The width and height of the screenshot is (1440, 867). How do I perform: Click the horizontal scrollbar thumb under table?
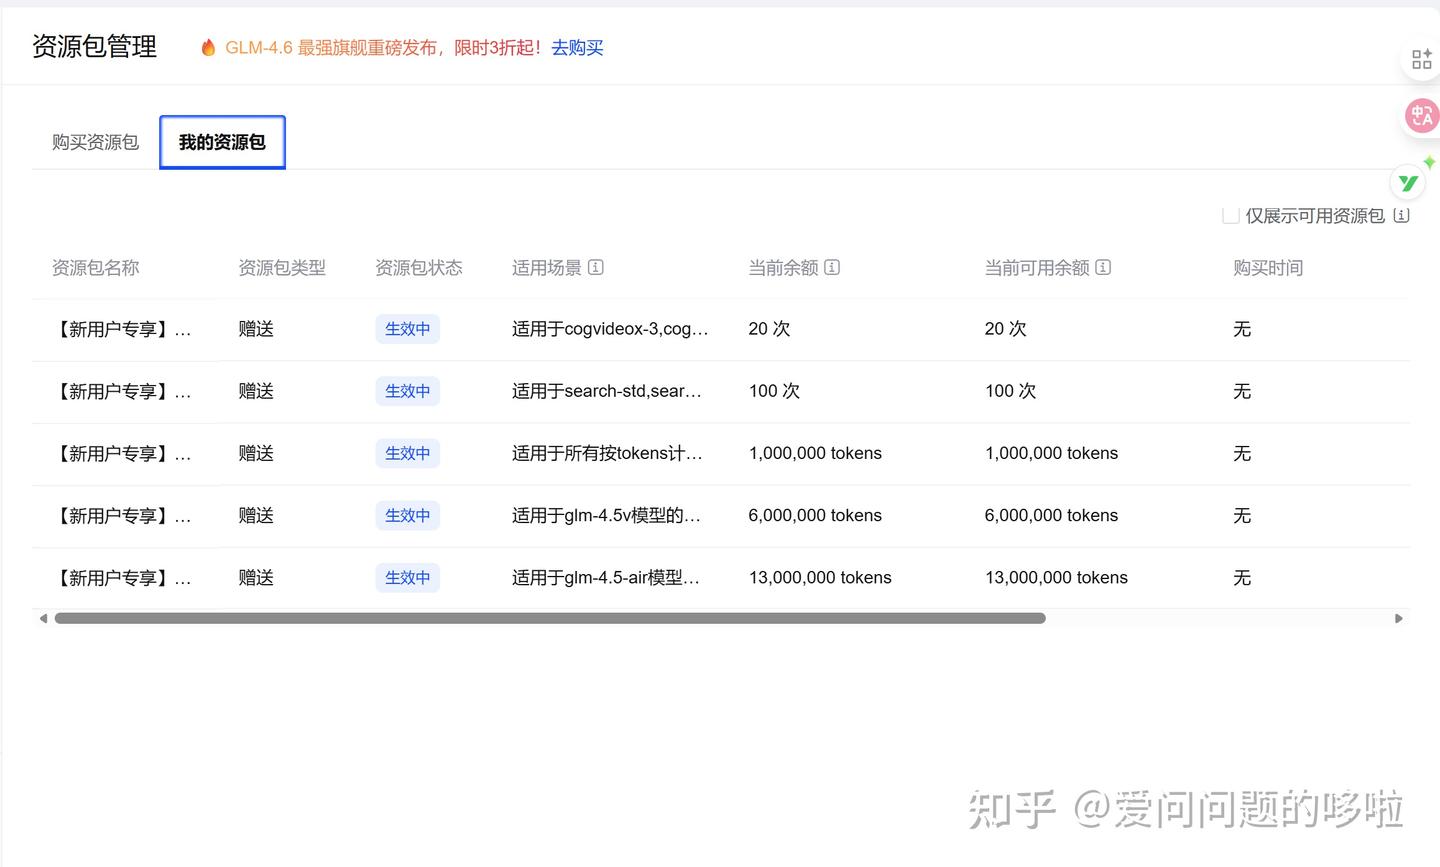[550, 618]
